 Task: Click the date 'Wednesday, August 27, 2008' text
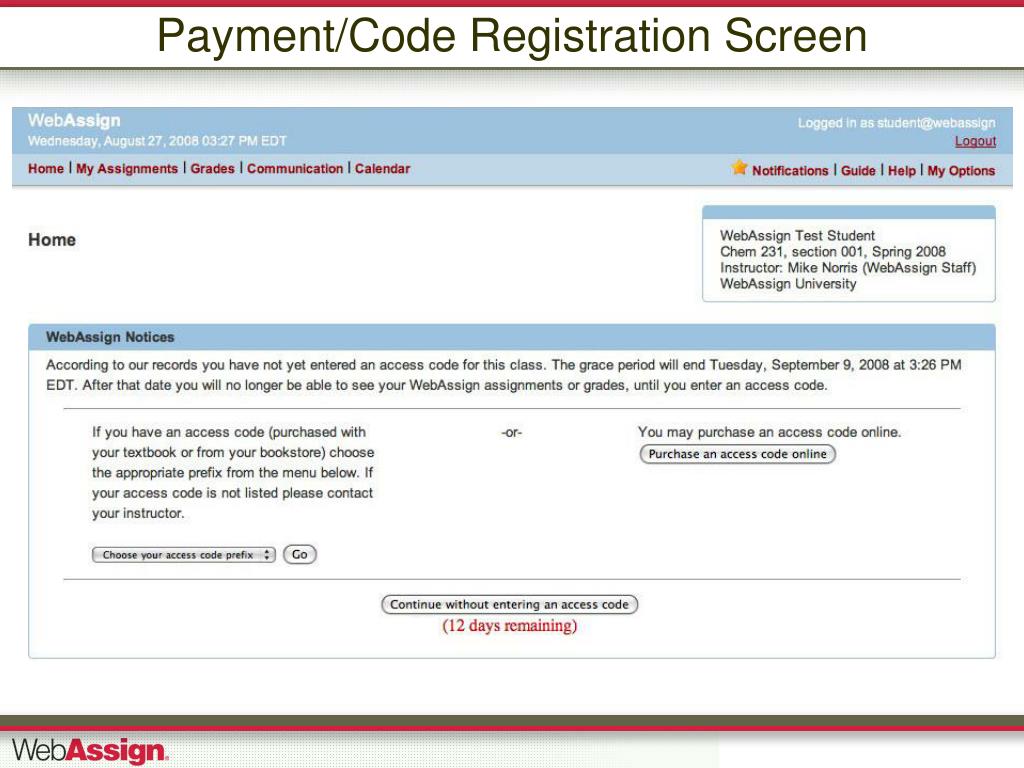tap(113, 140)
